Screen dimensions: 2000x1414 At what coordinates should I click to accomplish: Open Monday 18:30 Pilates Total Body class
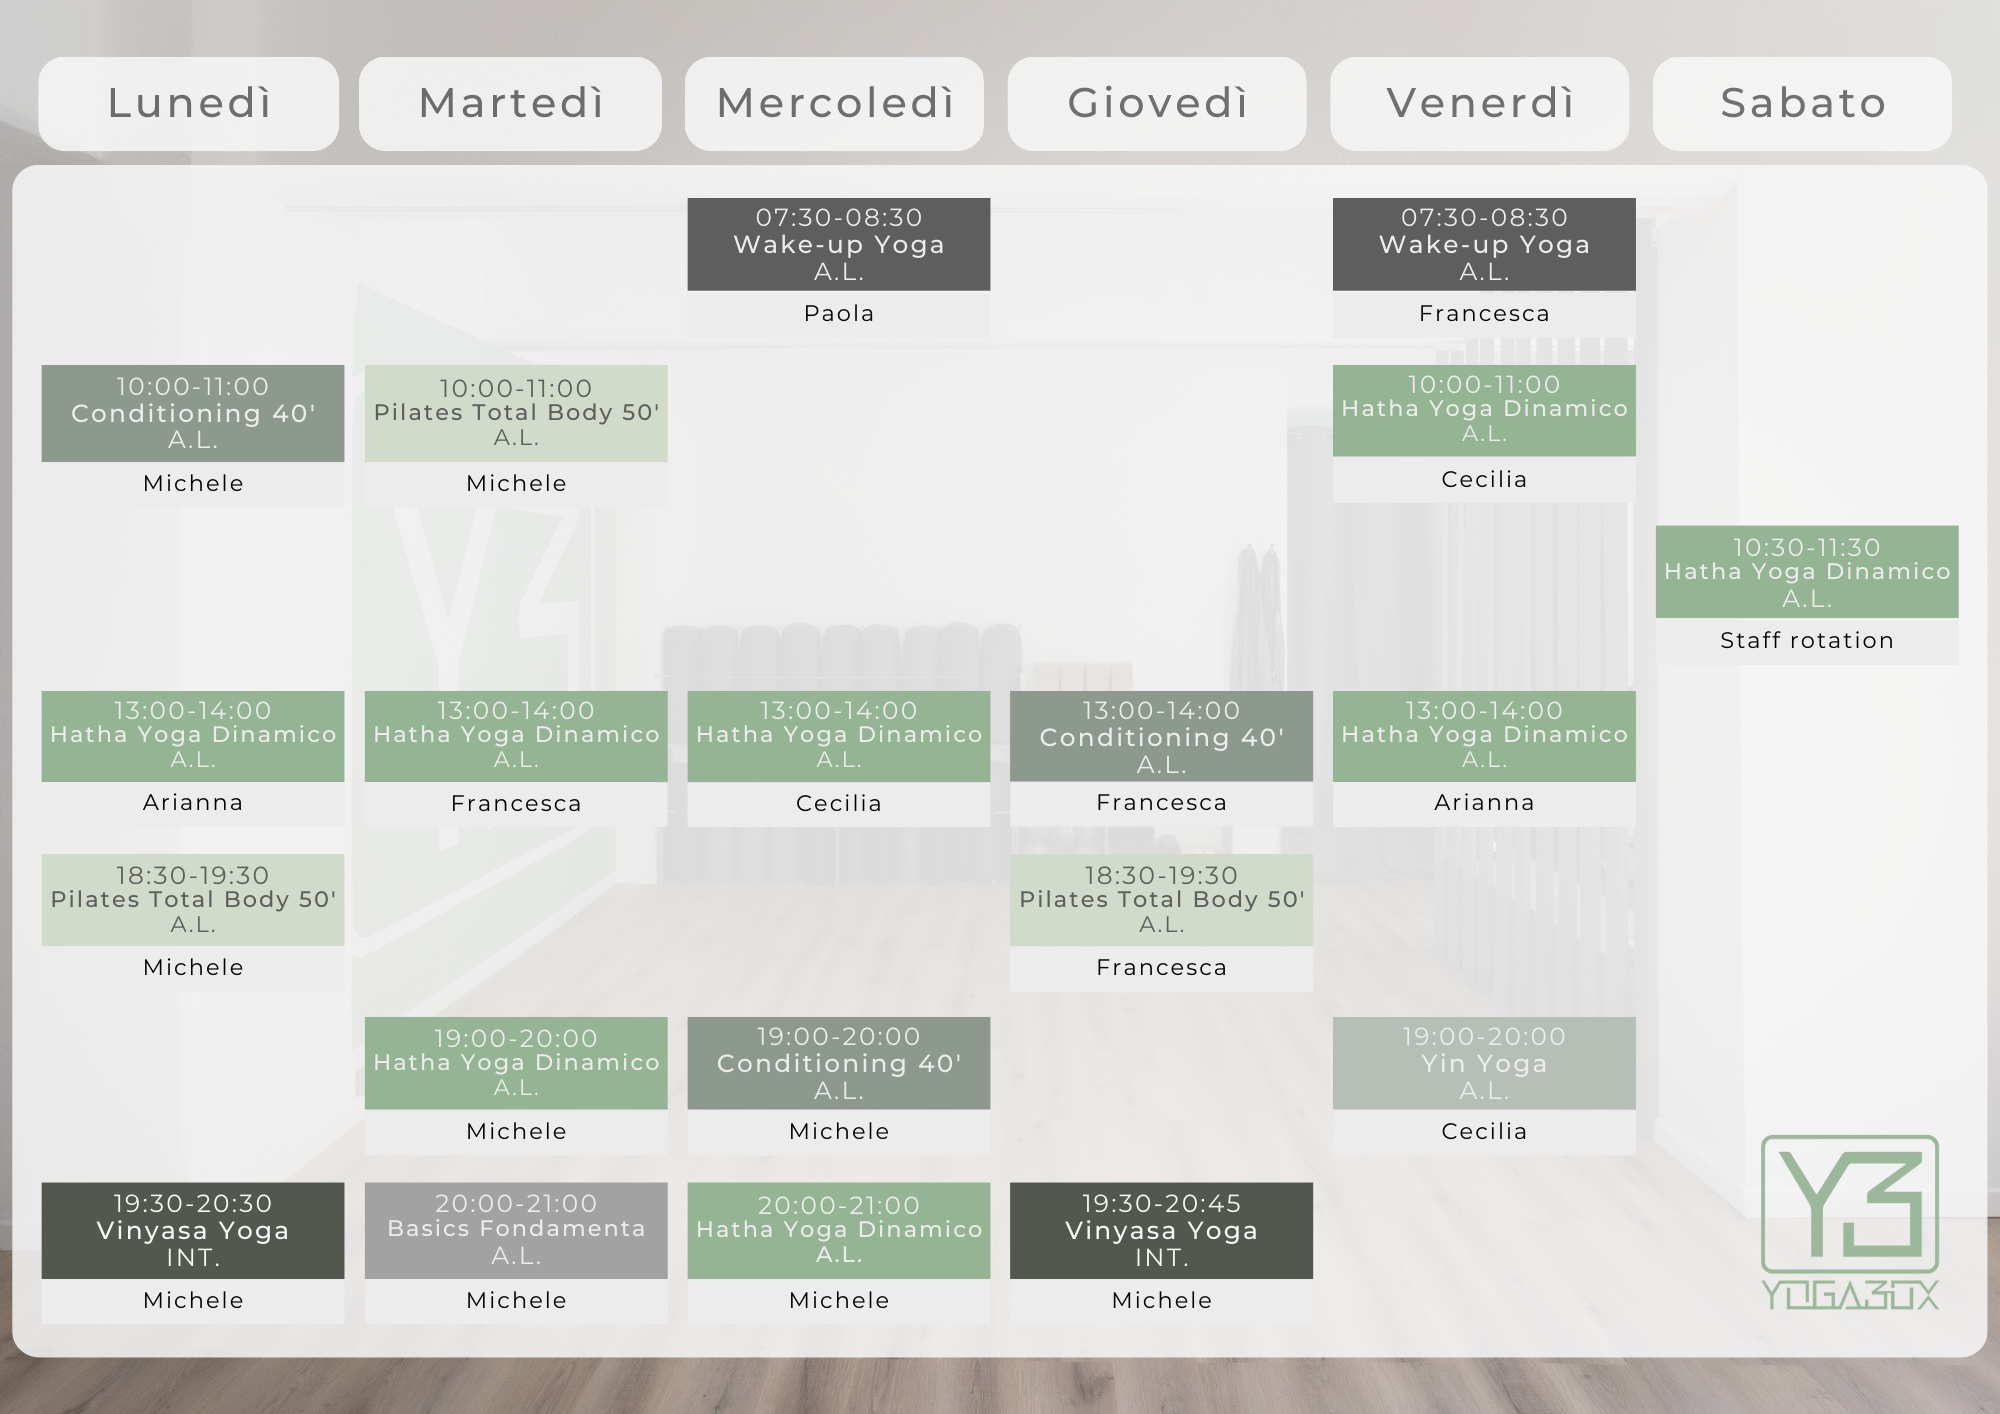193,899
